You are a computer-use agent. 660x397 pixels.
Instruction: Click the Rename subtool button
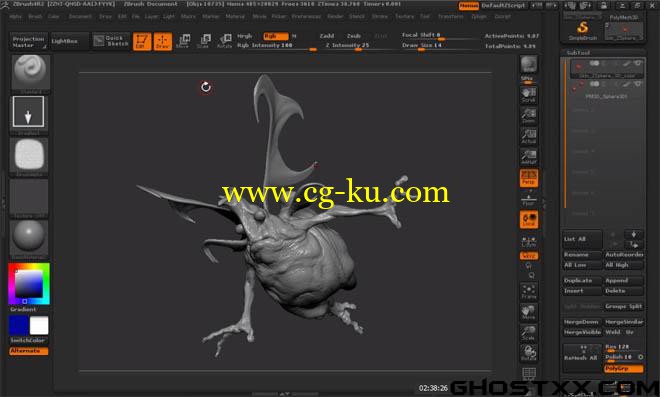(582, 255)
